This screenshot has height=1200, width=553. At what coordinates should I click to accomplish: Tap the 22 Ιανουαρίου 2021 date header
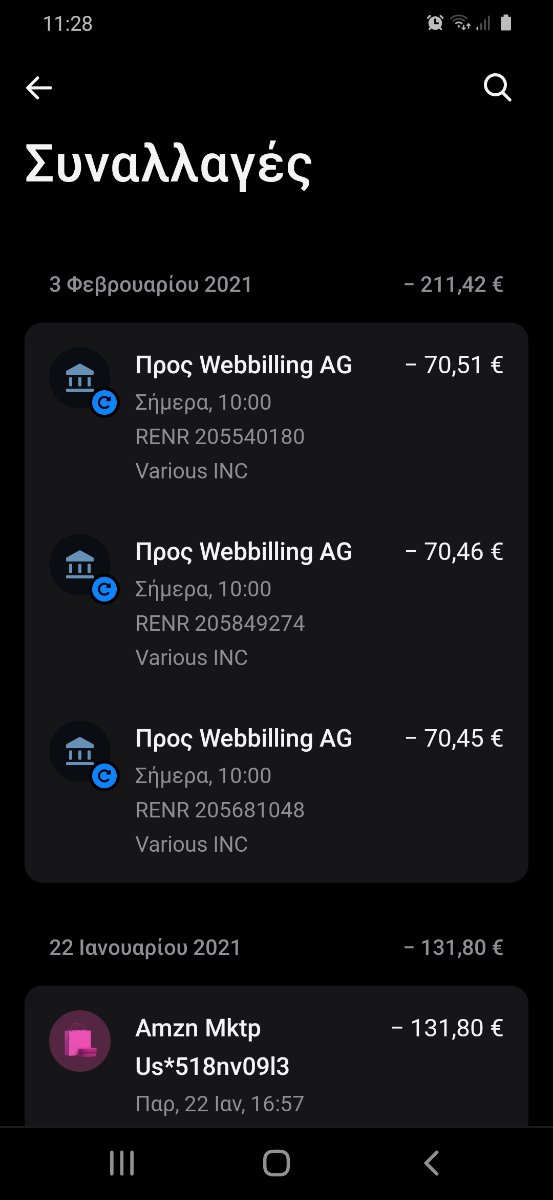tap(145, 947)
